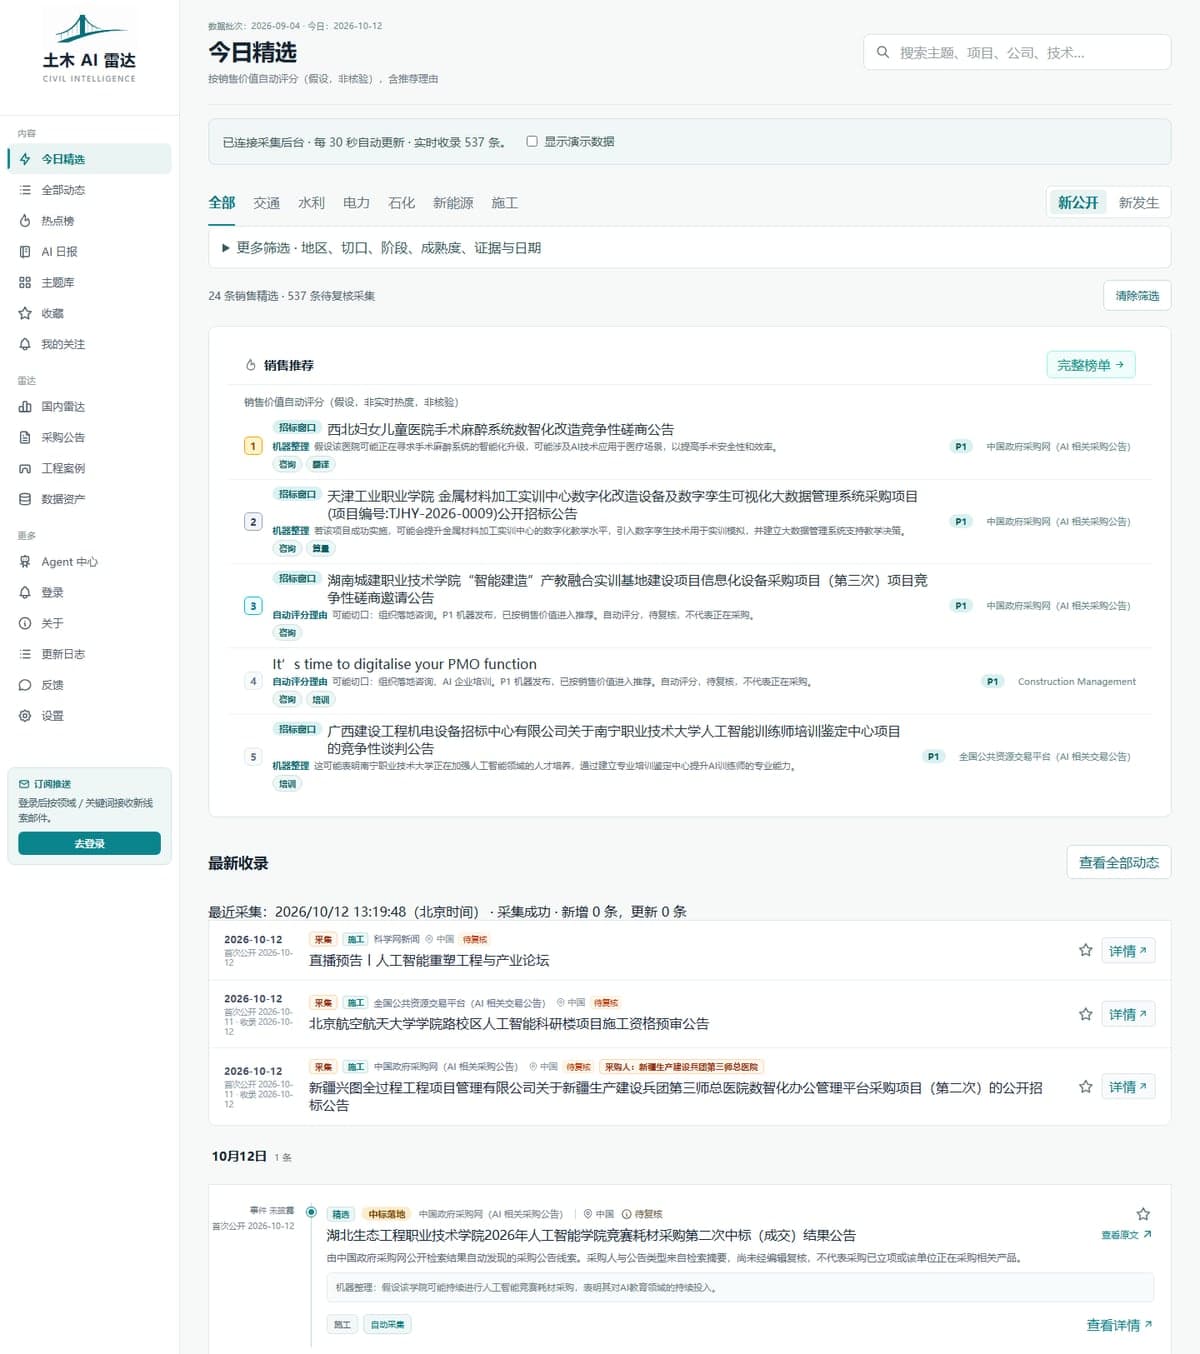Star the 直播预告 人工智能重塑工程 item
The height and width of the screenshot is (1354, 1200).
tap(1085, 950)
